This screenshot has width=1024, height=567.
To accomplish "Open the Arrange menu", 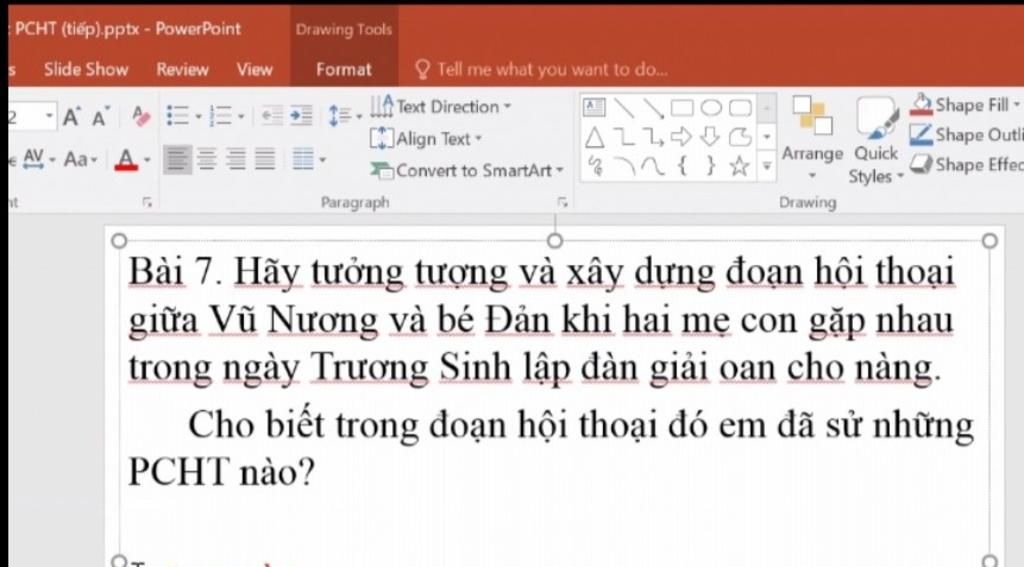I will tap(812, 138).
